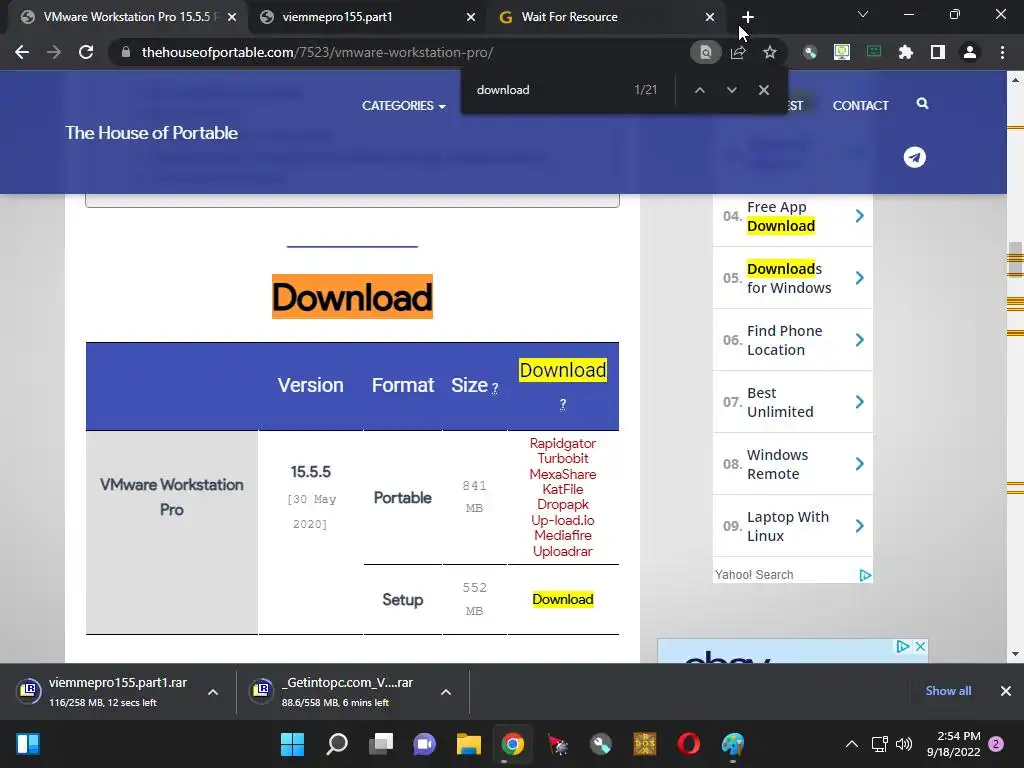This screenshot has width=1024, height=768.
Task: Open the tab search dropdown chevron
Action: (x=863, y=14)
